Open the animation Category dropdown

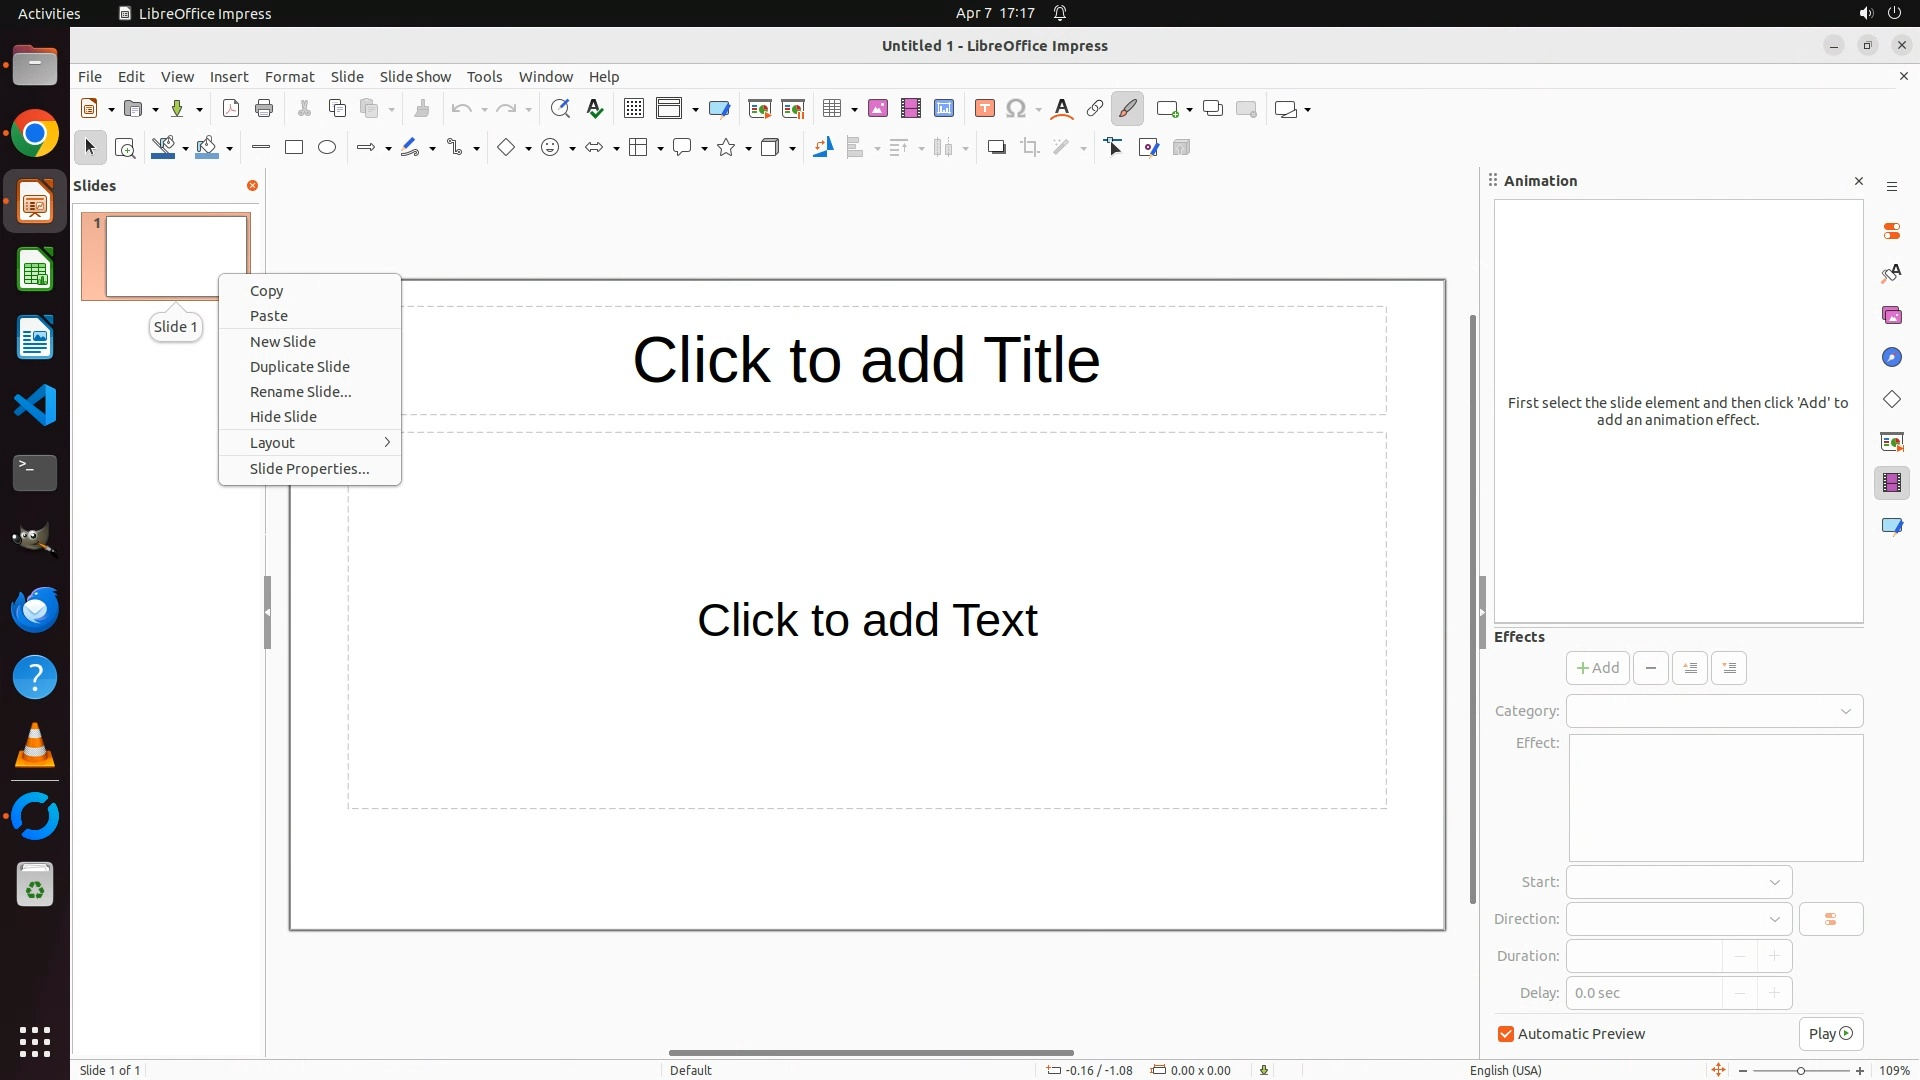(1714, 711)
